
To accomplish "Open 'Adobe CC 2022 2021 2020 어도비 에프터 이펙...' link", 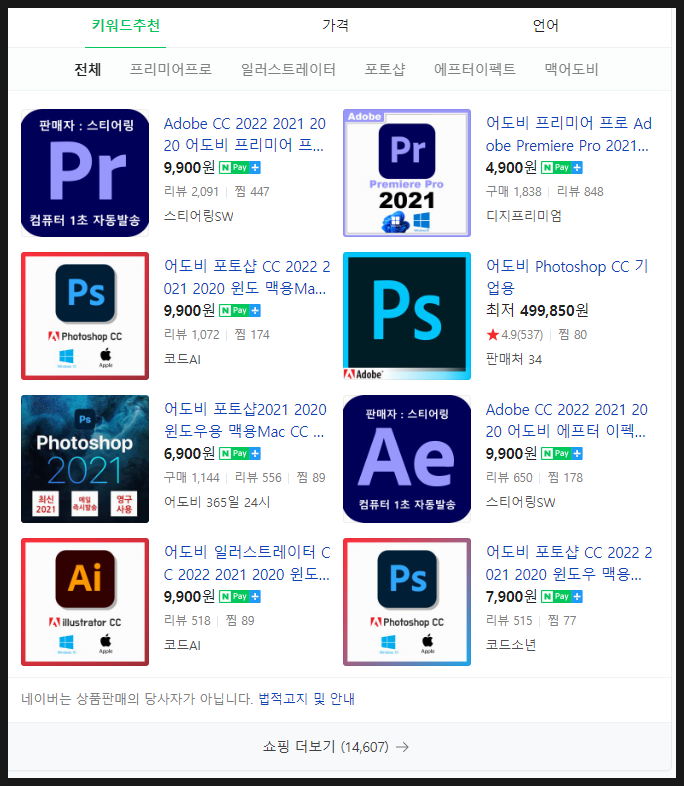I will (x=566, y=420).
